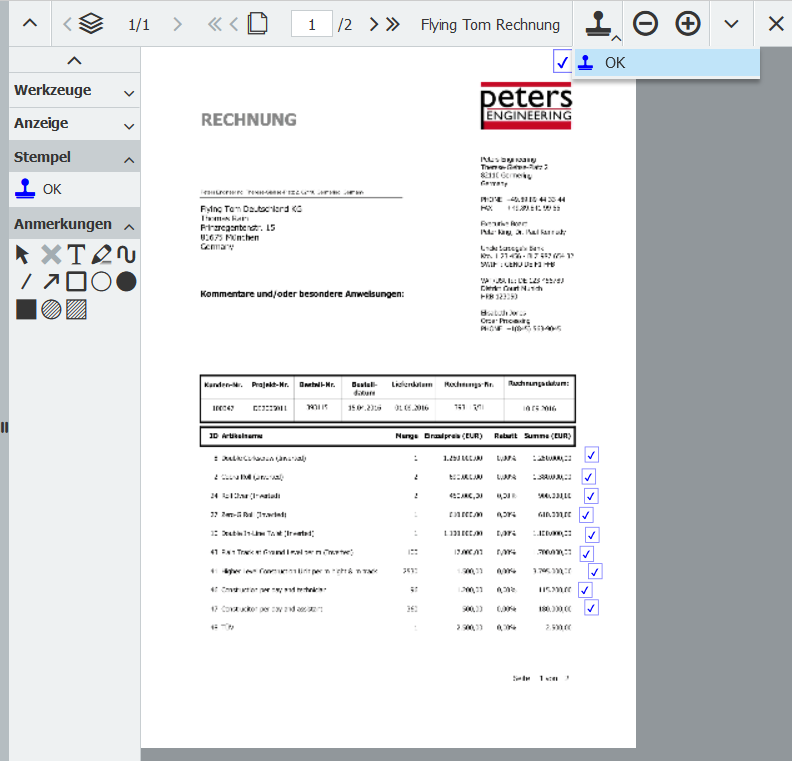Open the stamp toolbar dropdown button
The height and width of the screenshot is (761, 792).
click(599, 24)
